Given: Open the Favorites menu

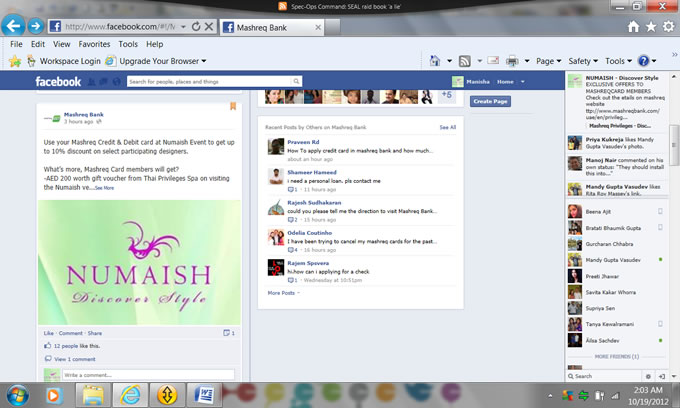Looking at the screenshot, I should (94, 44).
